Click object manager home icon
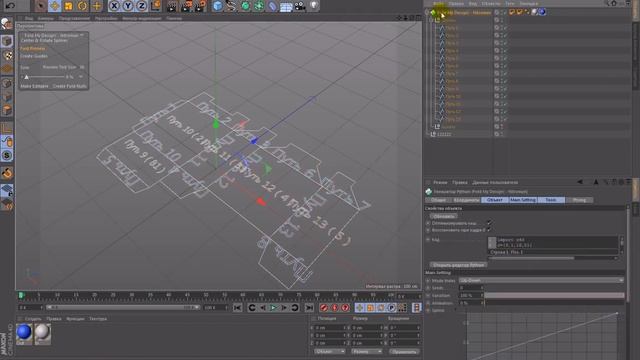 (x=613, y=3)
